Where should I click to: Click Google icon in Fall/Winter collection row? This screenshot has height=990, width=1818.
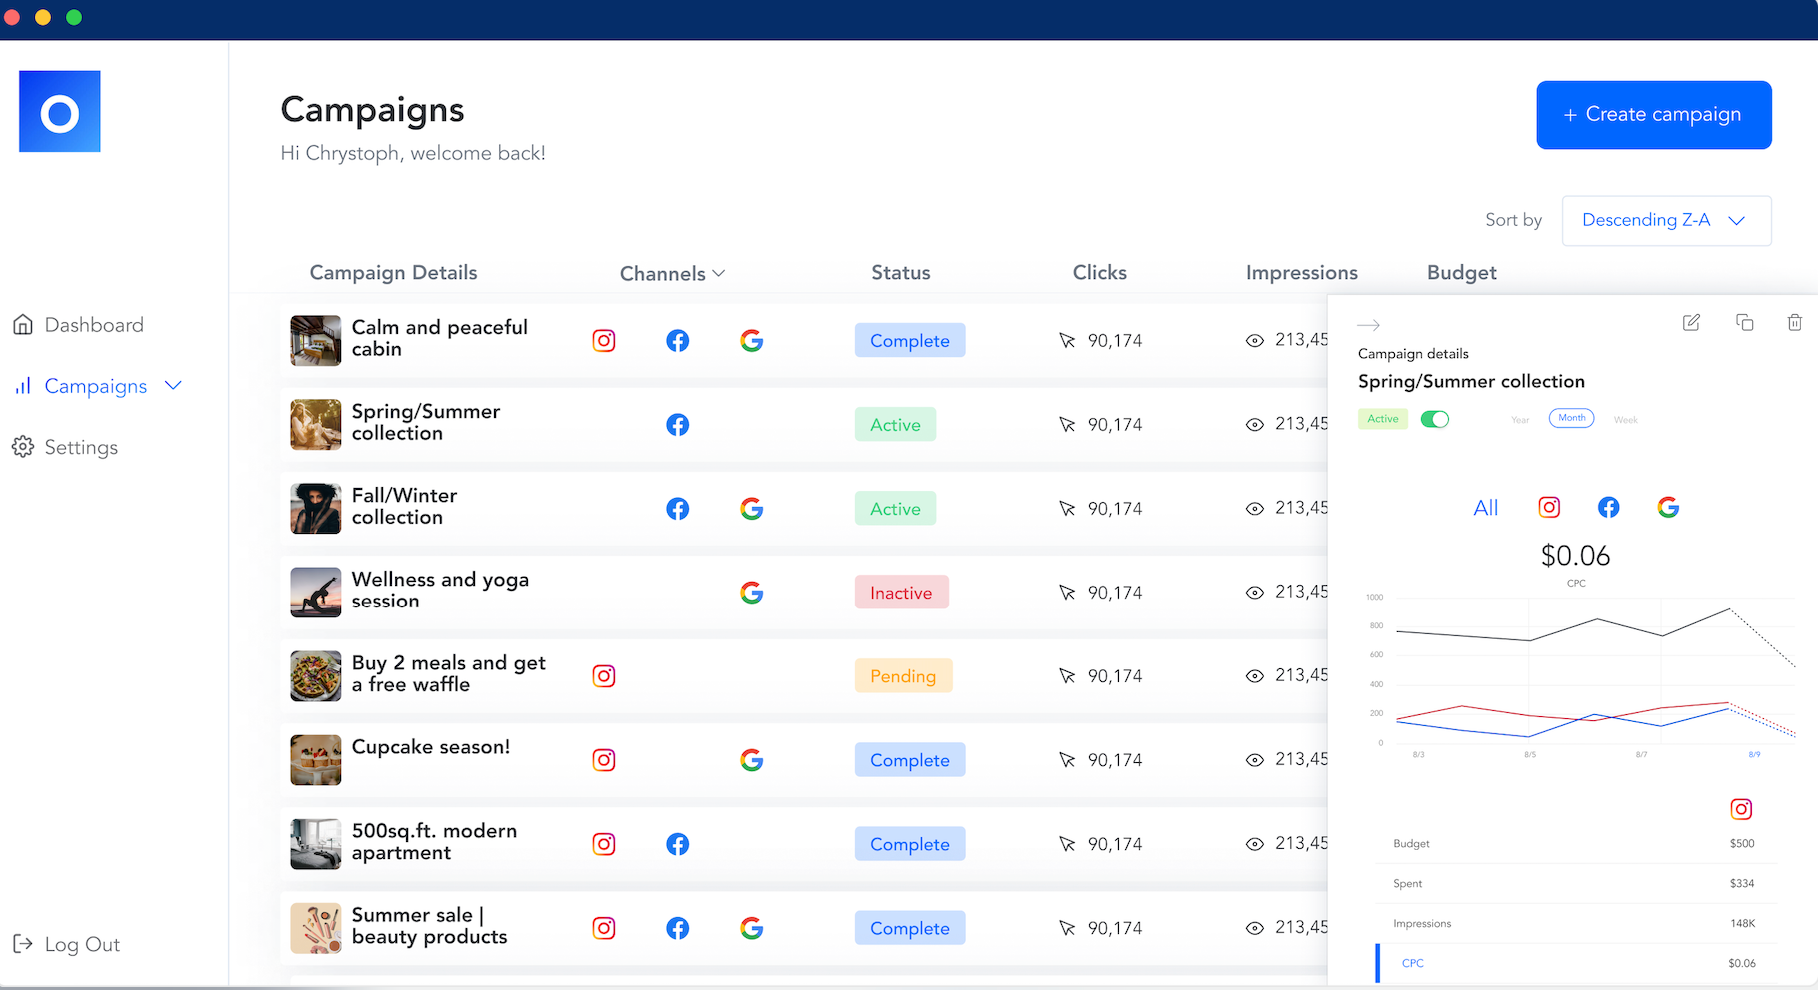(x=752, y=509)
